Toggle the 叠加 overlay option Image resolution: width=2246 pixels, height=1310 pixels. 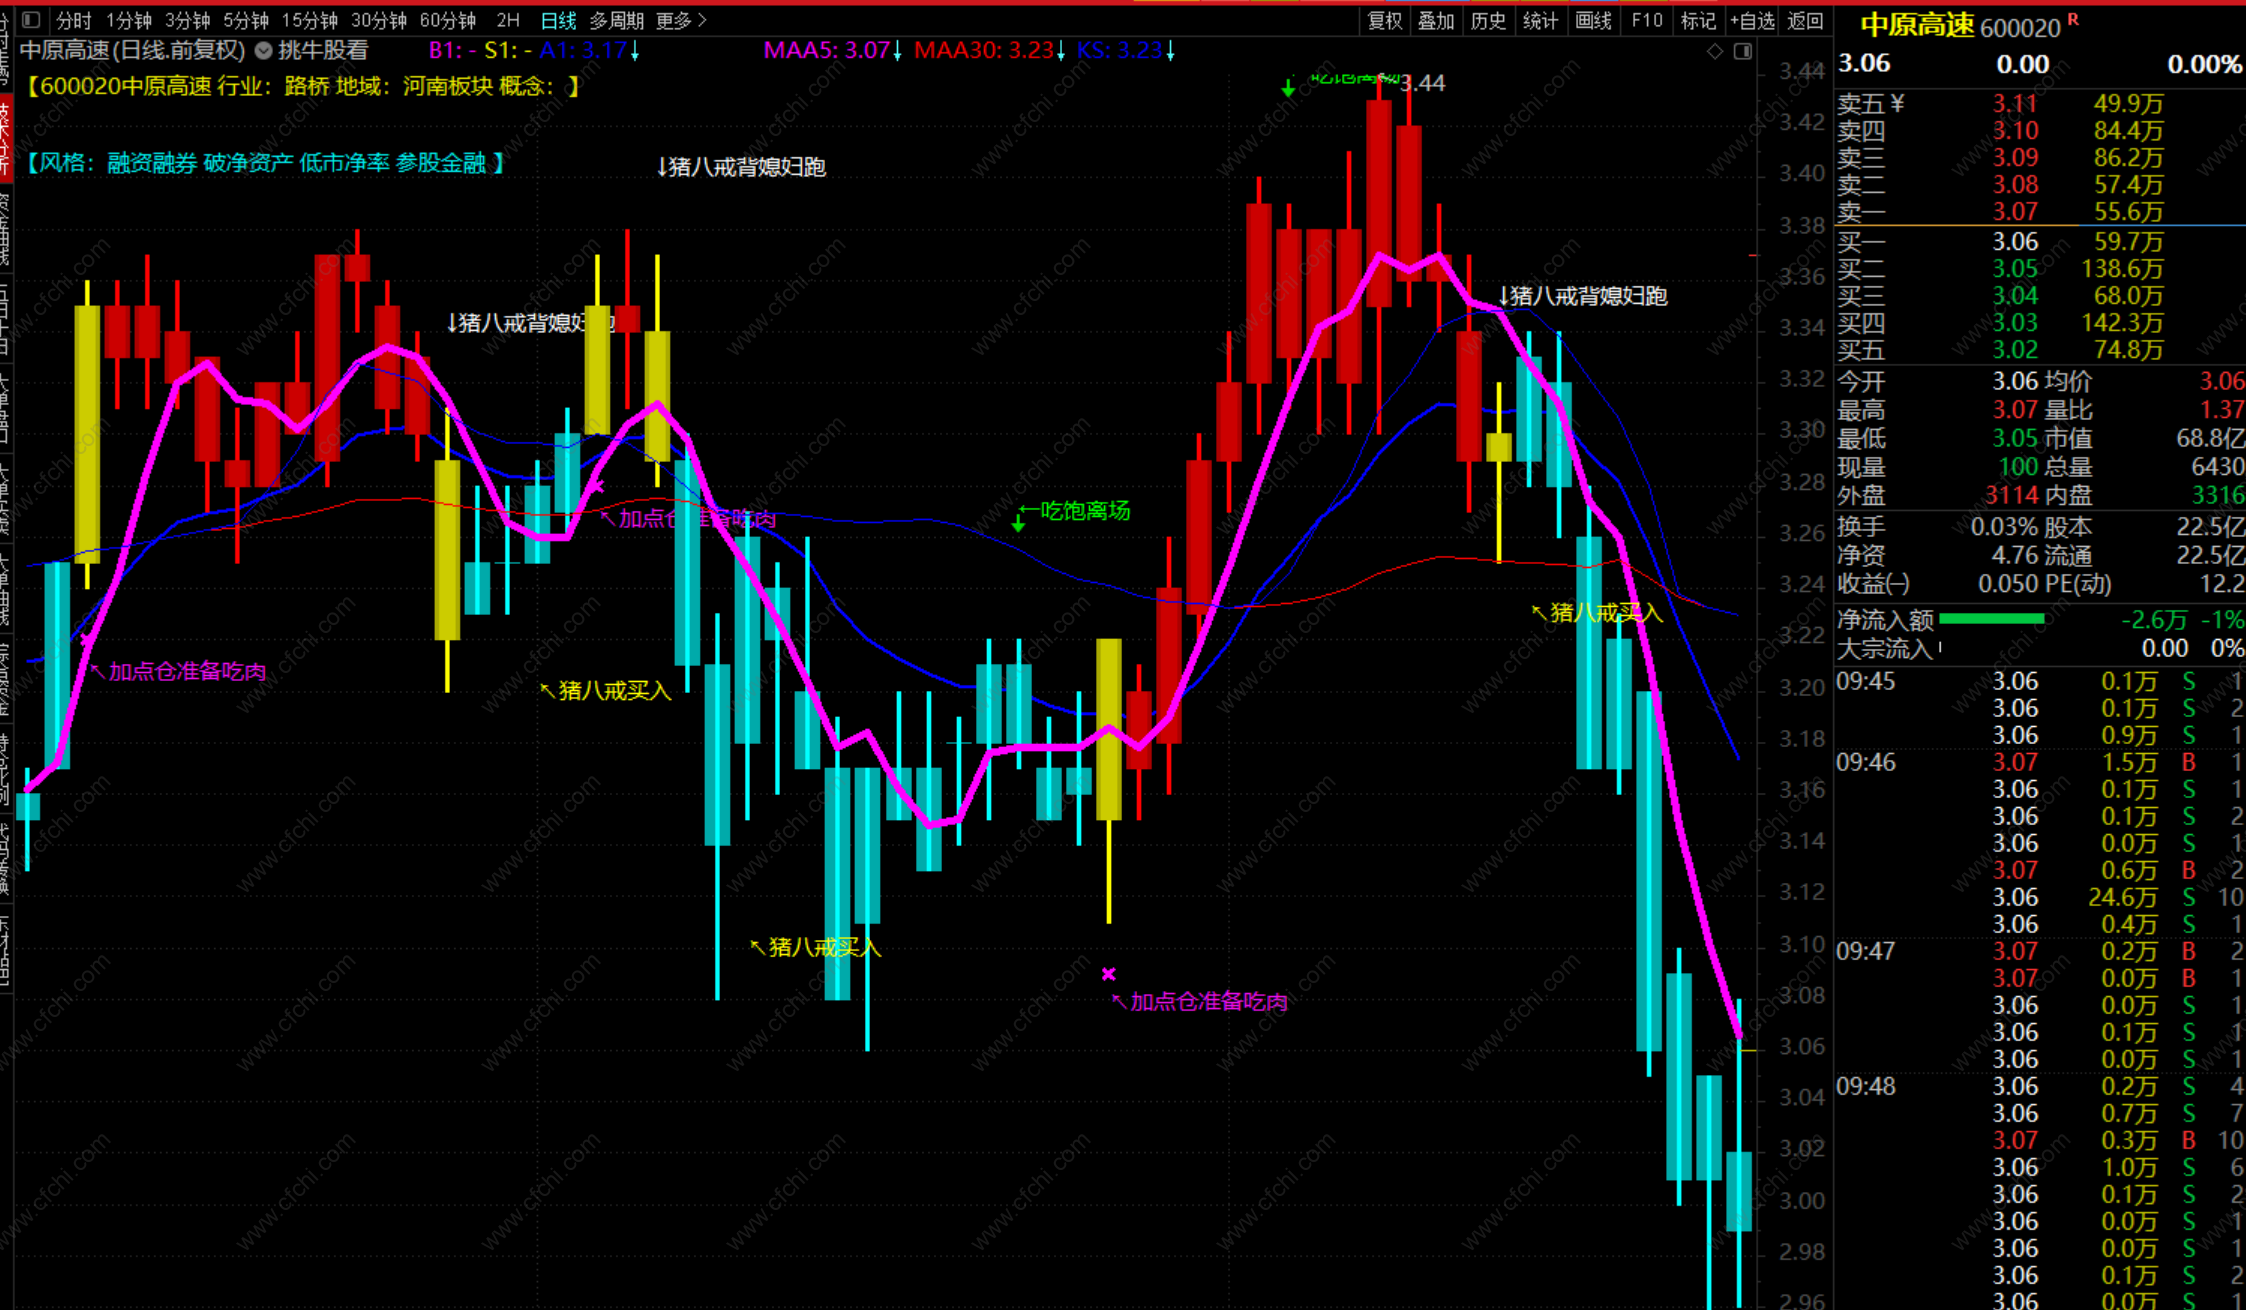(x=1436, y=20)
